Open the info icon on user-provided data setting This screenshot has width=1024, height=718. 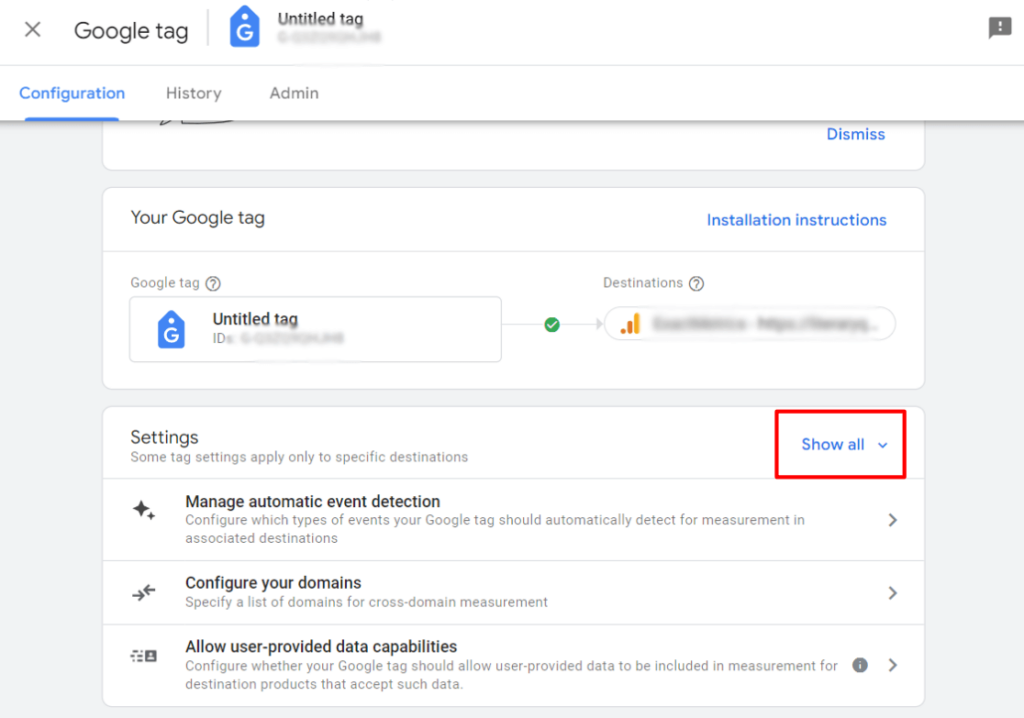859,664
